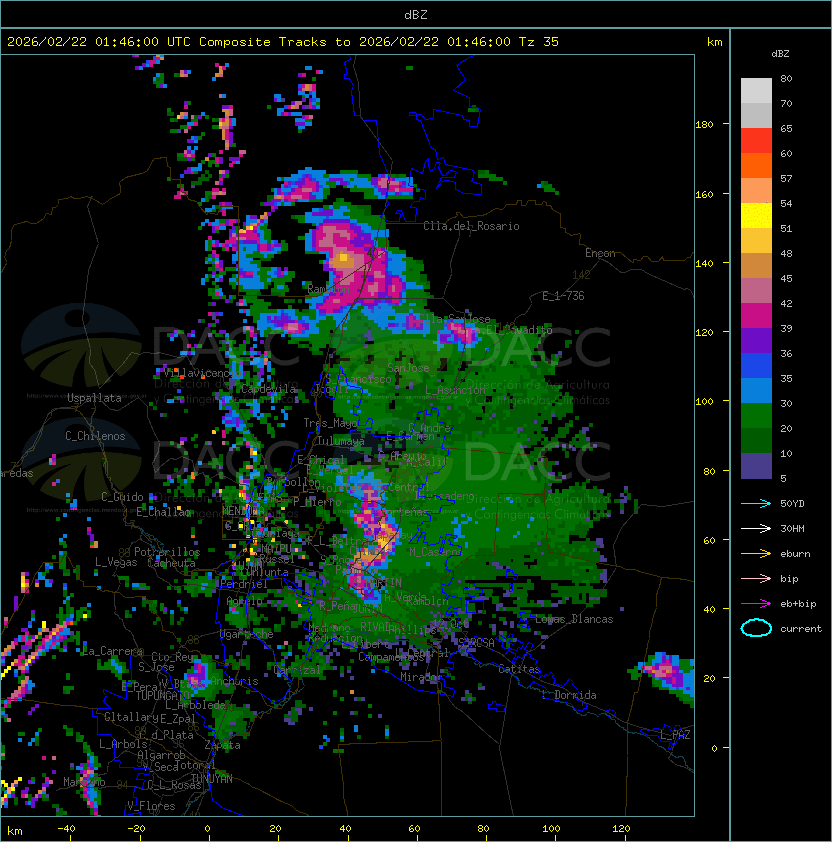This screenshot has height=842, width=832.
Task: Click the 'Lomas_Blancas' map label
Action: point(574,619)
